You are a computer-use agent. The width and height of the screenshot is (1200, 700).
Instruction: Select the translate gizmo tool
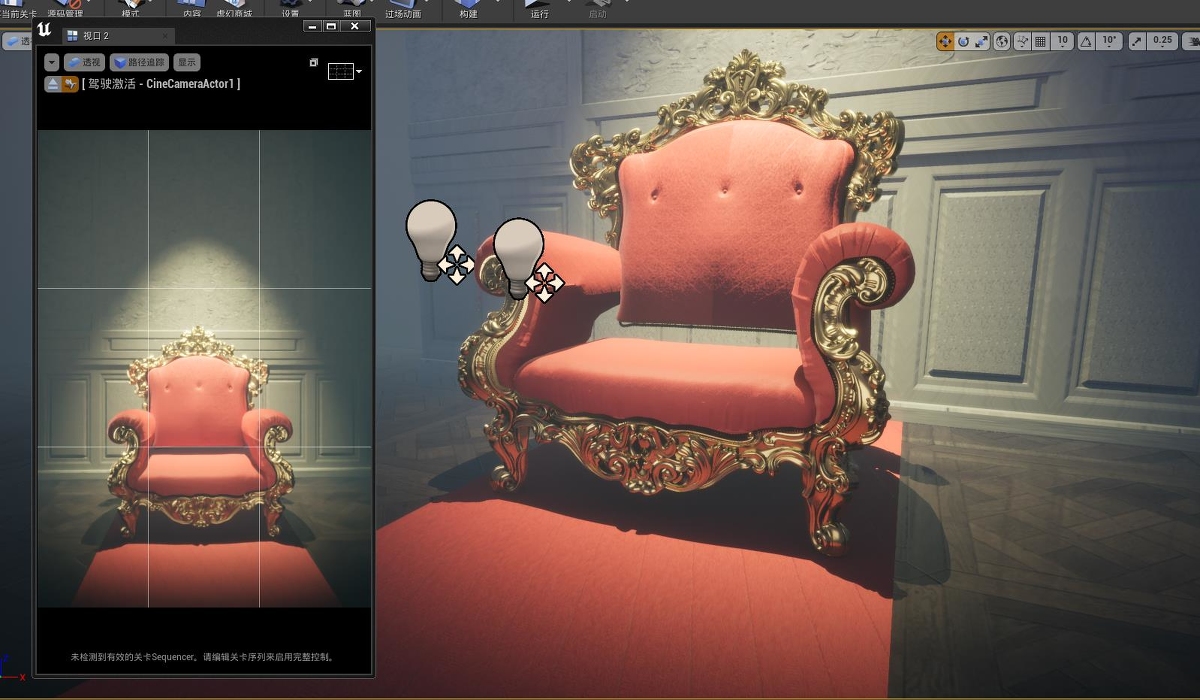pyautogui.click(x=945, y=41)
